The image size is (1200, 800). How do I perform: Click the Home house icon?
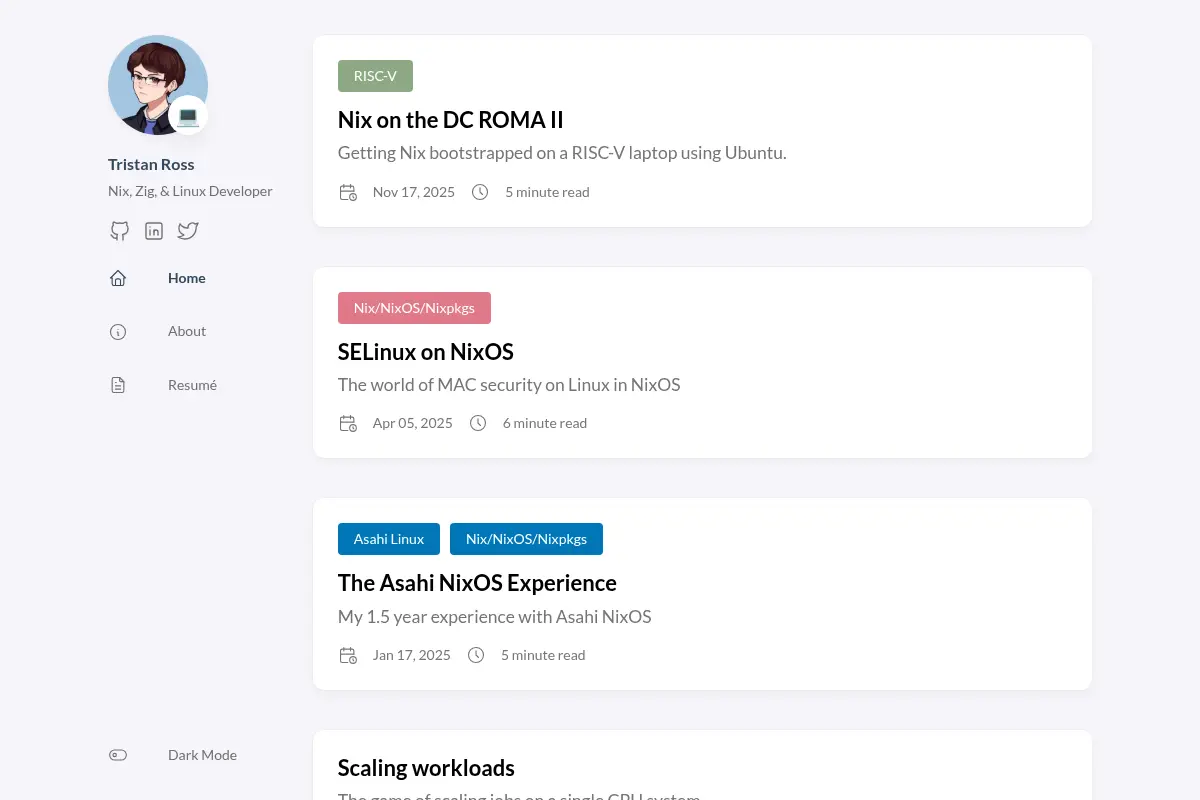pyautogui.click(x=118, y=278)
